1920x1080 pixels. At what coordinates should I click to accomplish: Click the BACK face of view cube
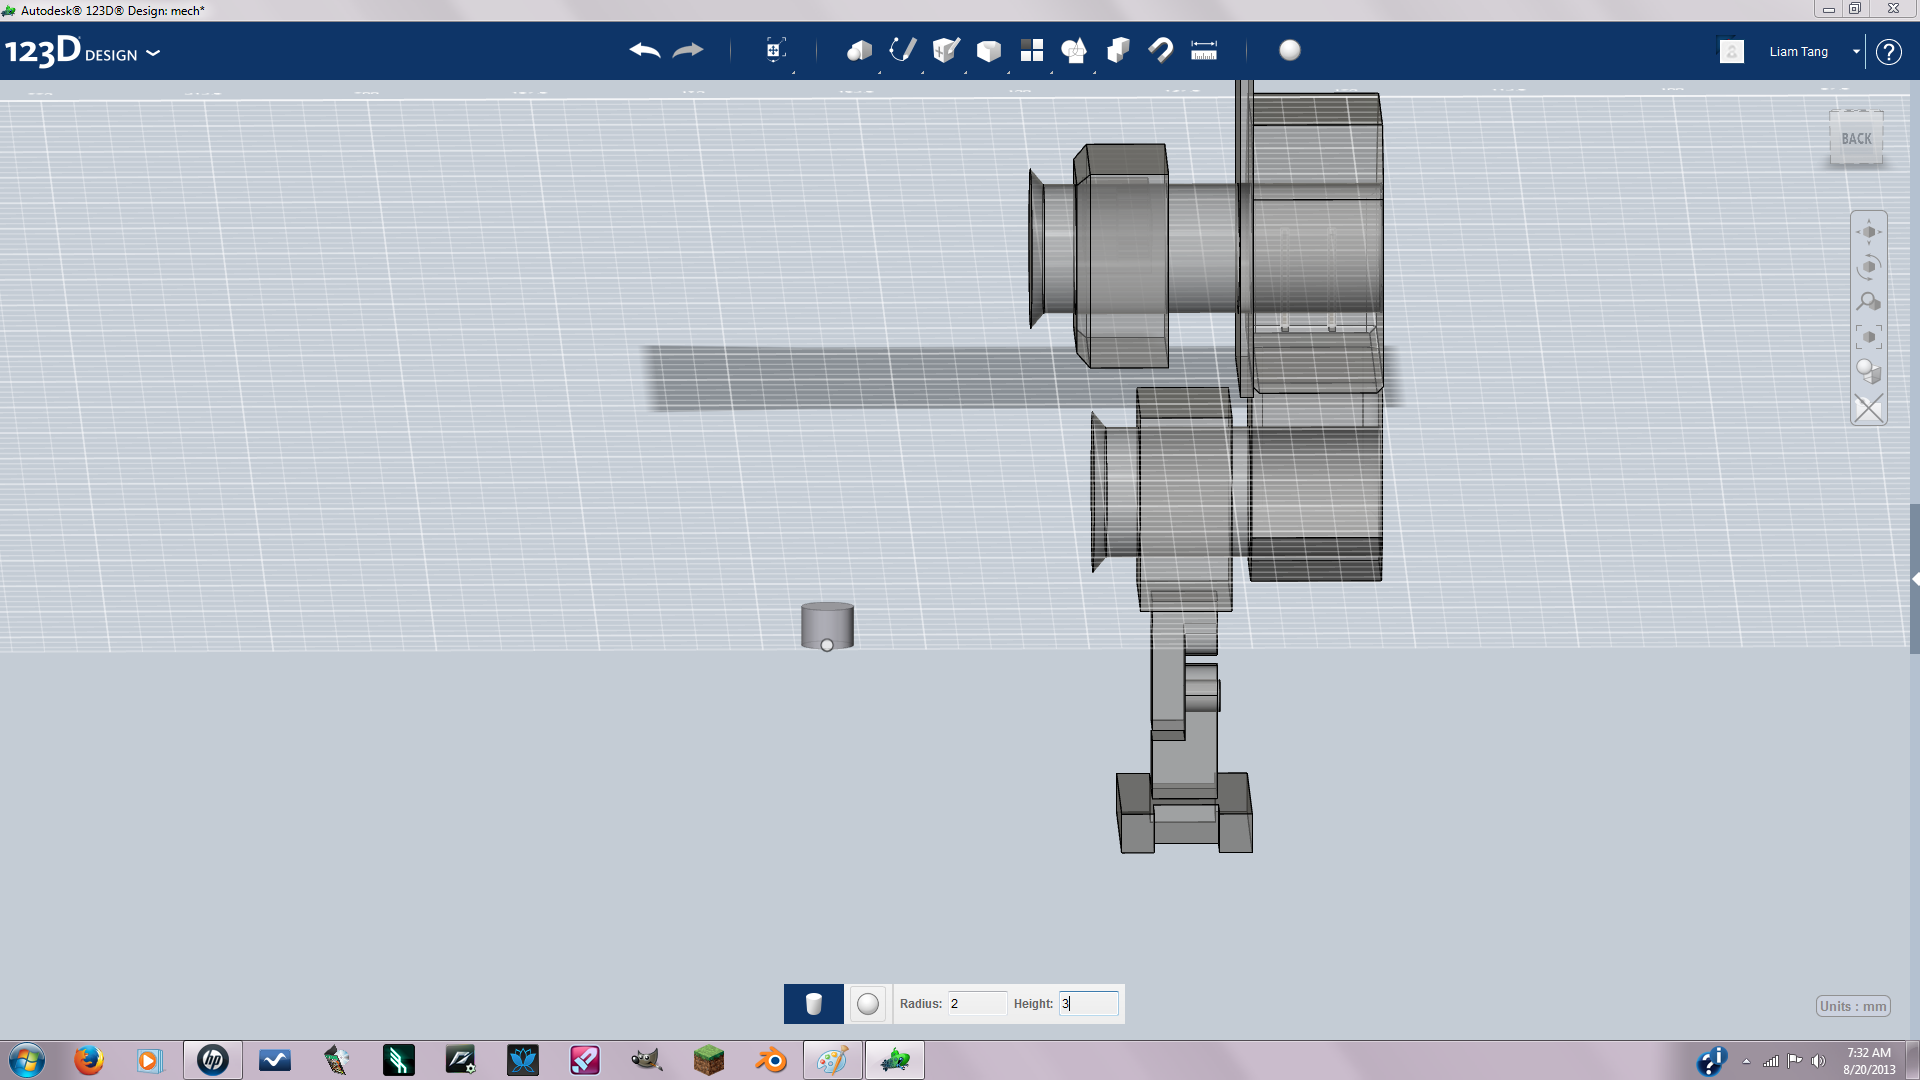[x=1856, y=139]
